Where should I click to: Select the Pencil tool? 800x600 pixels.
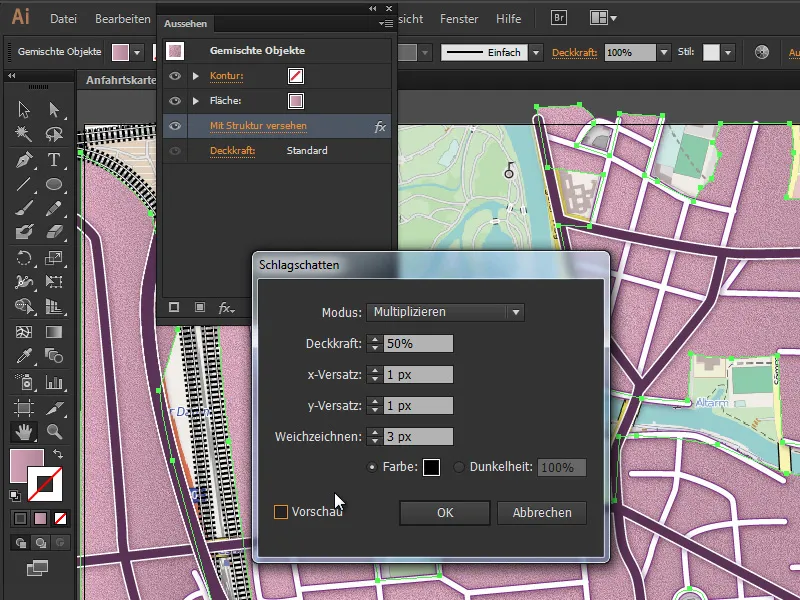click(x=54, y=209)
